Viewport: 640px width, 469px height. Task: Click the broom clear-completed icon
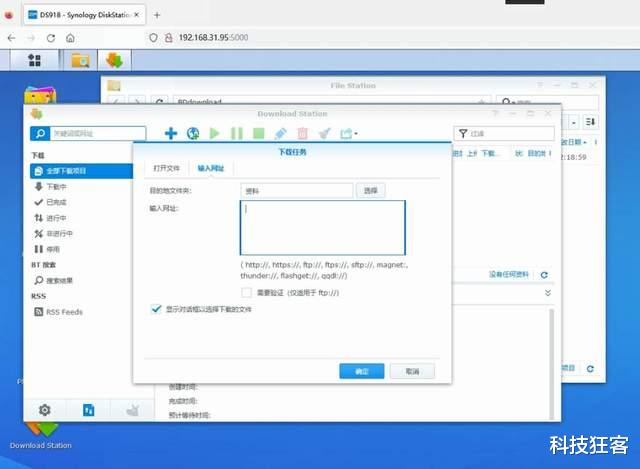324,133
